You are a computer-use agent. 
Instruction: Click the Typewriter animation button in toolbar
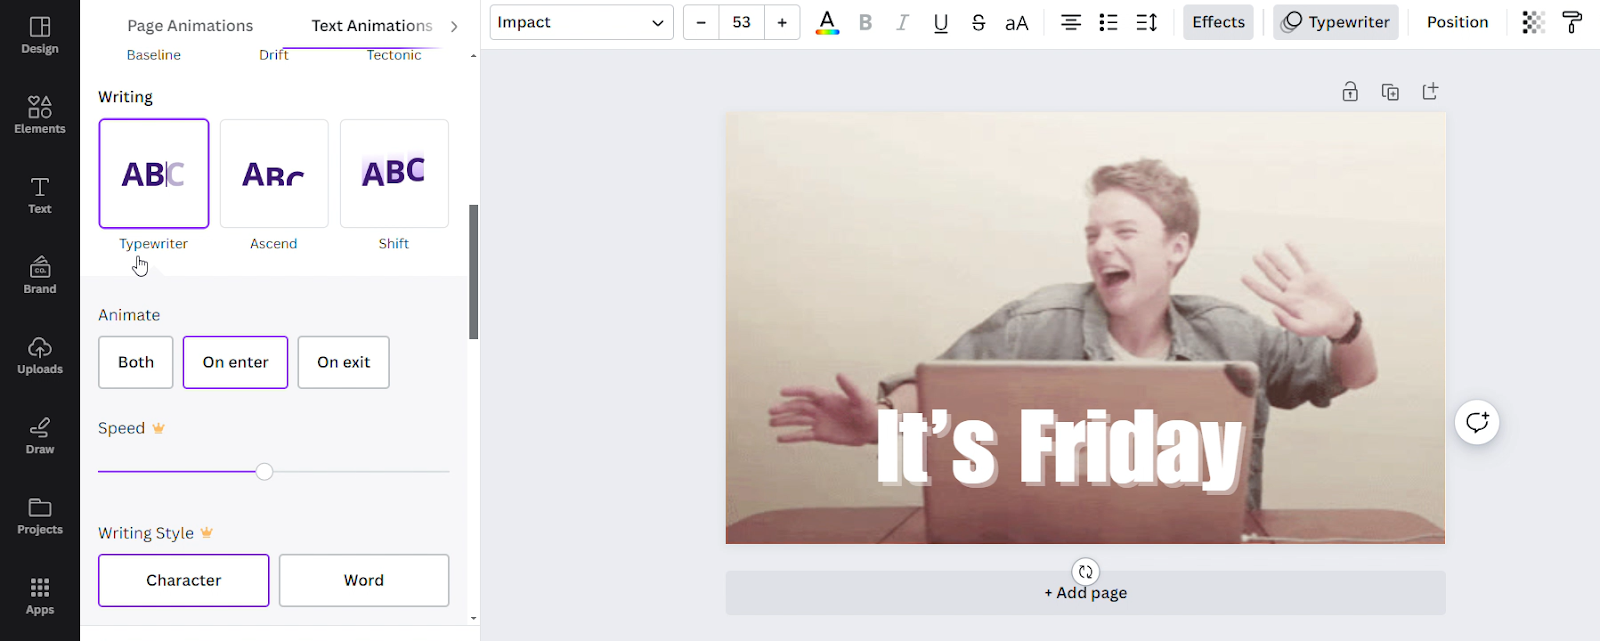(1336, 22)
